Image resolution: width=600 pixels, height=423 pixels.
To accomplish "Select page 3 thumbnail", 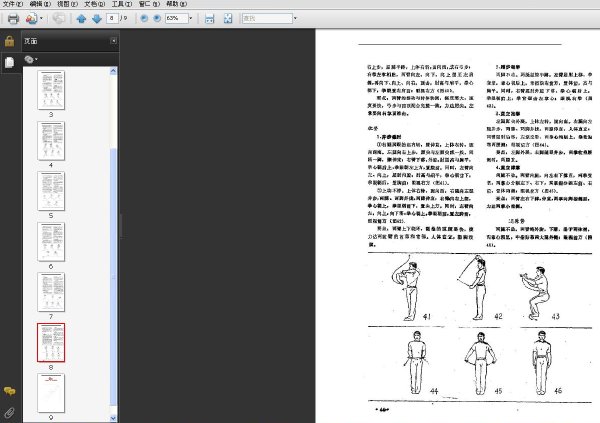I will 51,90.
